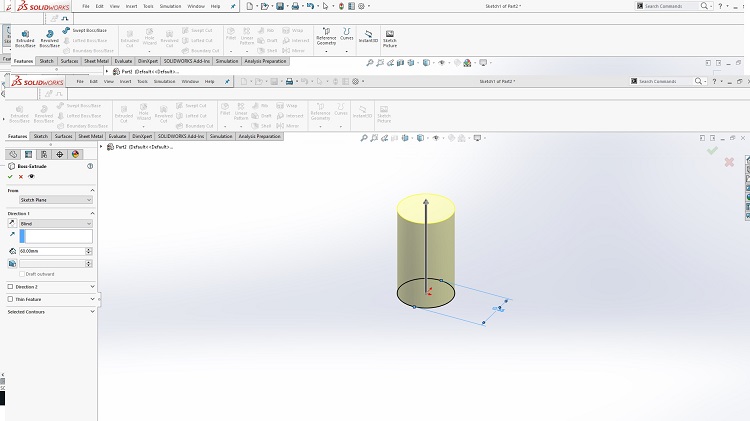This screenshot has height=421, width=750.
Task: Switch to the Sheet Metal tab in front window
Action: [x=90, y=136]
